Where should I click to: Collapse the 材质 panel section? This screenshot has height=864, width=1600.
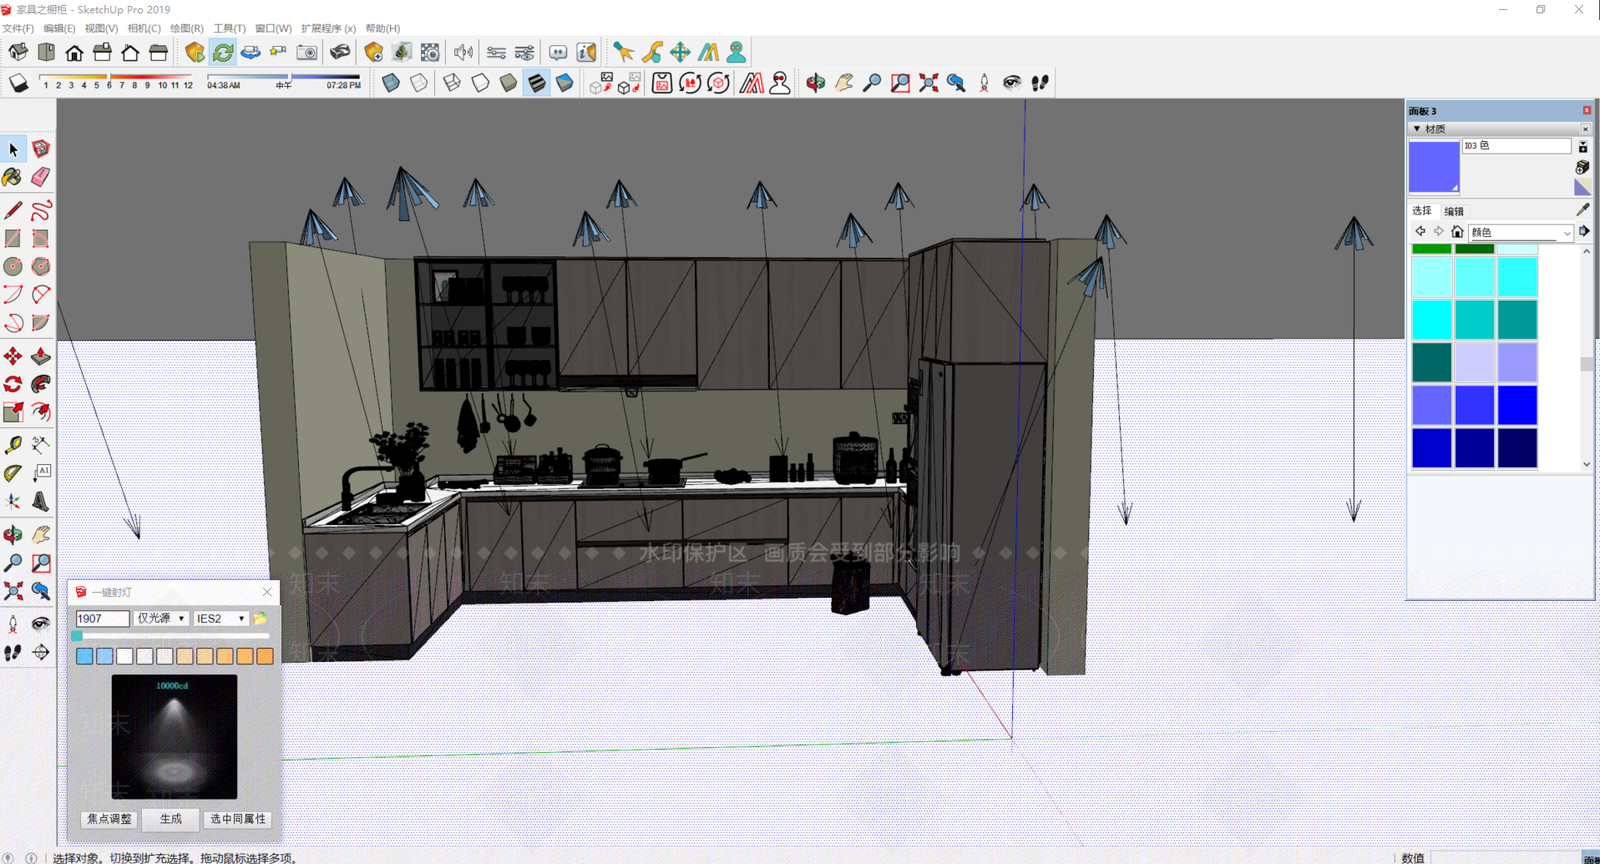[1417, 129]
